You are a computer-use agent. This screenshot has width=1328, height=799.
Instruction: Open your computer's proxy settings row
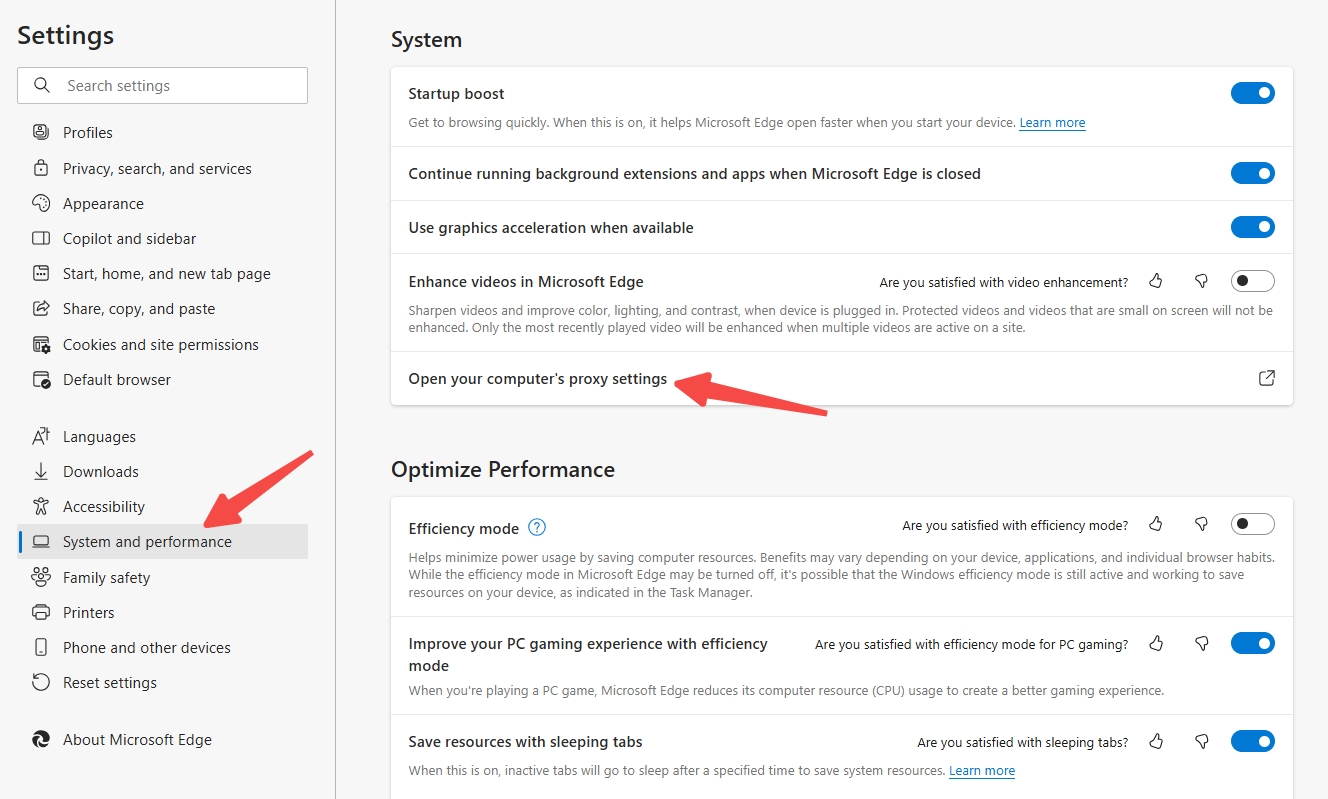pyautogui.click(x=842, y=378)
